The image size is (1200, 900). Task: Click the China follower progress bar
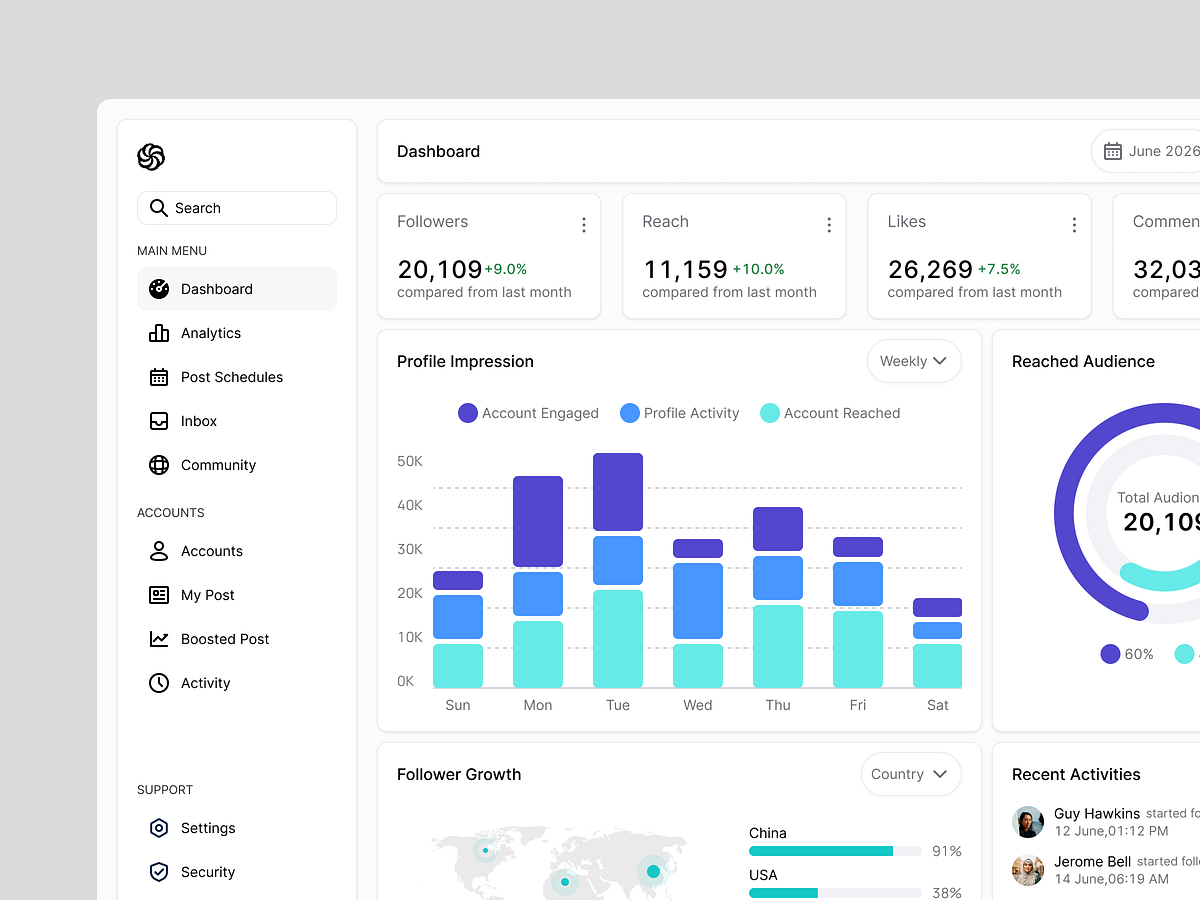pos(835,851)
